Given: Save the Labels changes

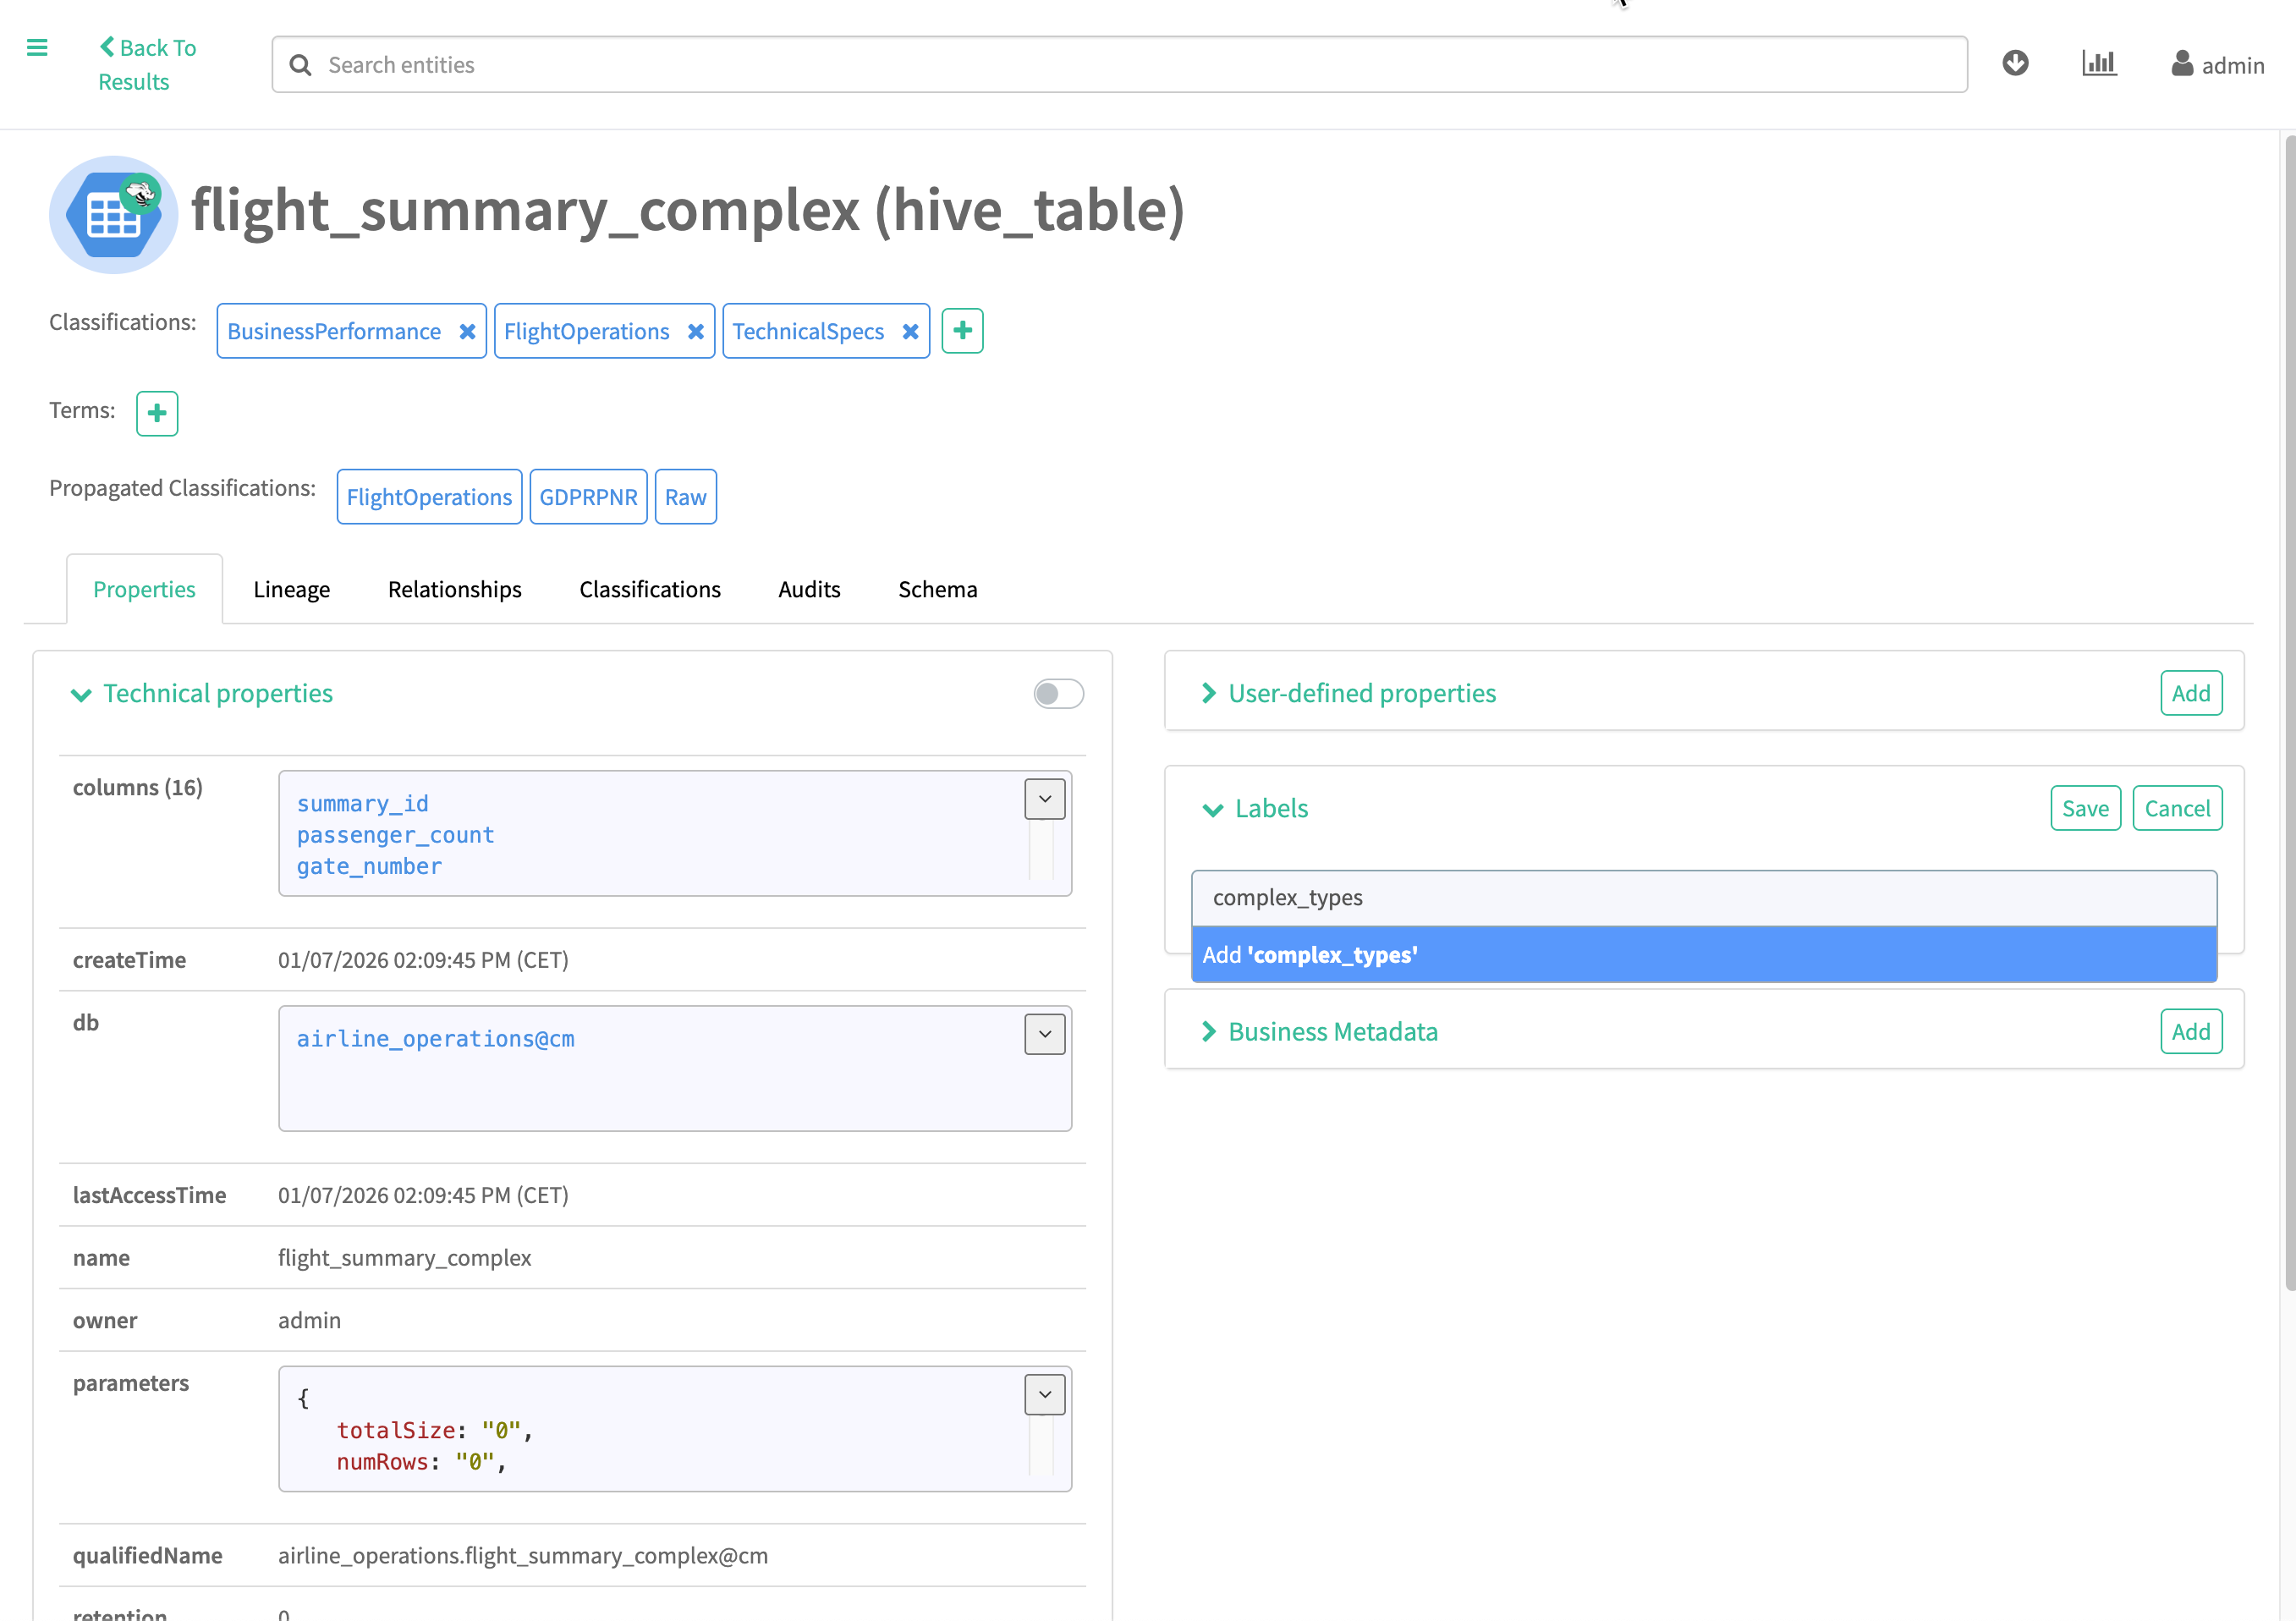Looking at the screenshot, I should pos(2085,808).
